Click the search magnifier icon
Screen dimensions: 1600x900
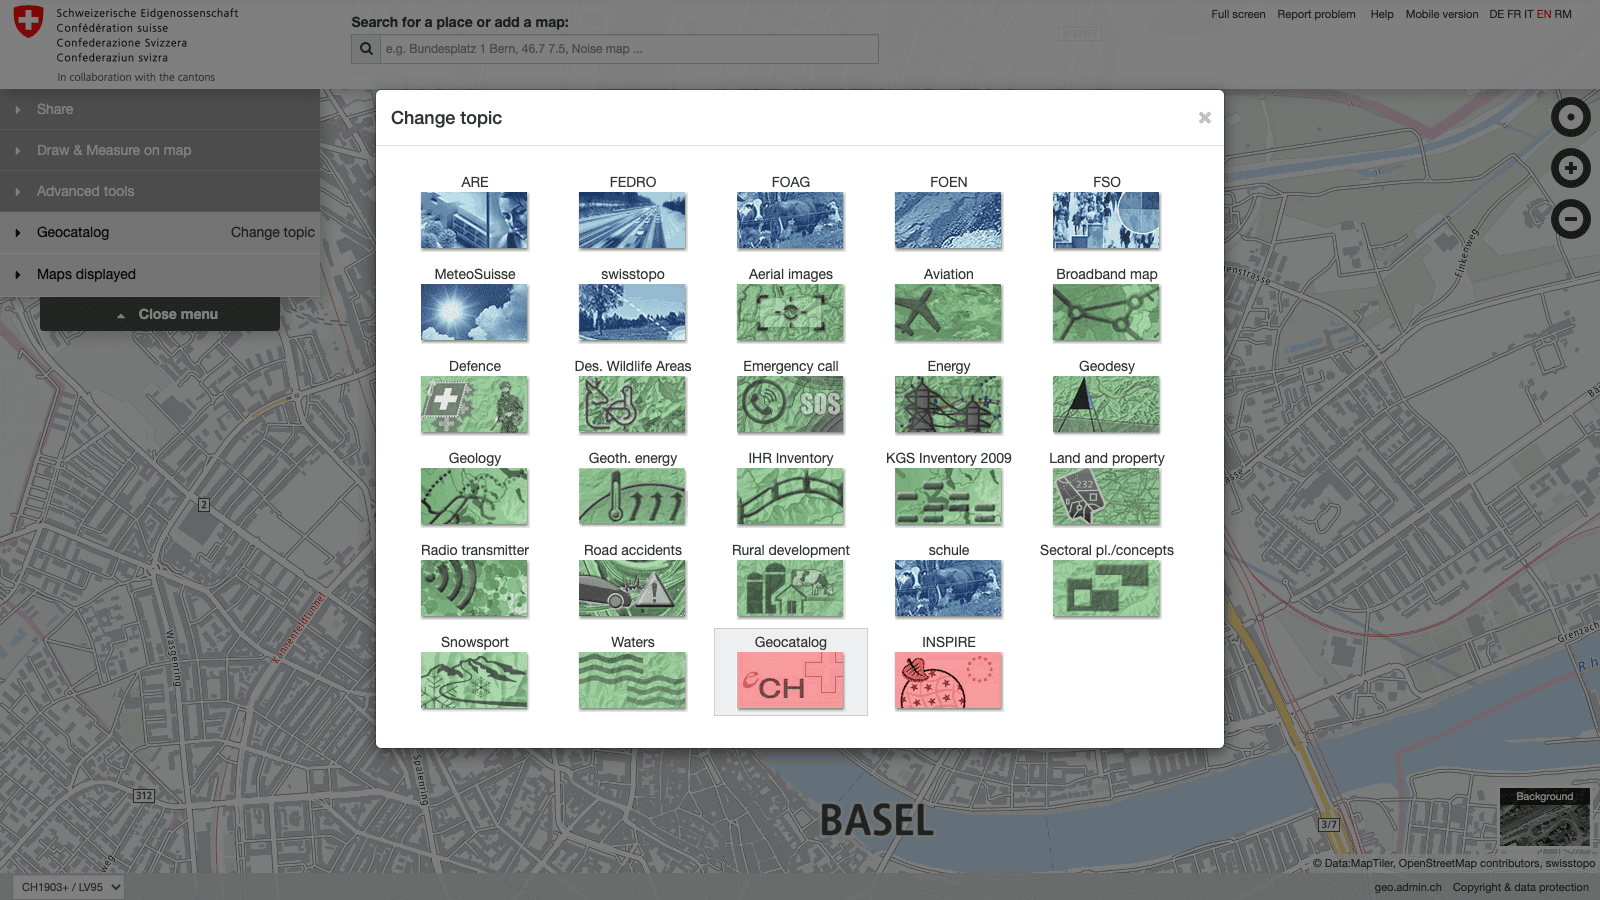point(366,49)
